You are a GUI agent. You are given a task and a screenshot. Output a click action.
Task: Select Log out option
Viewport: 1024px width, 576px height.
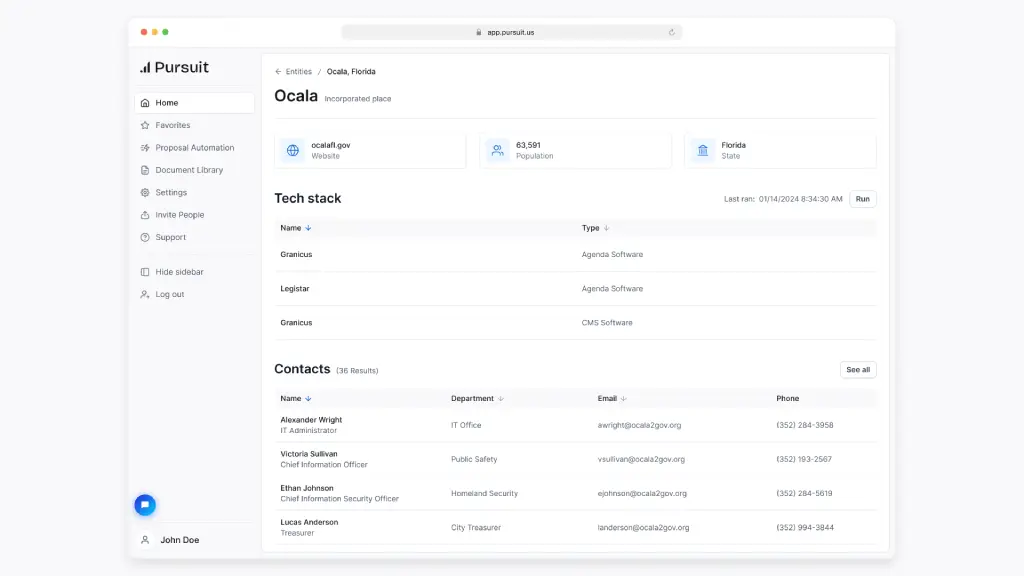coord(195,295)
